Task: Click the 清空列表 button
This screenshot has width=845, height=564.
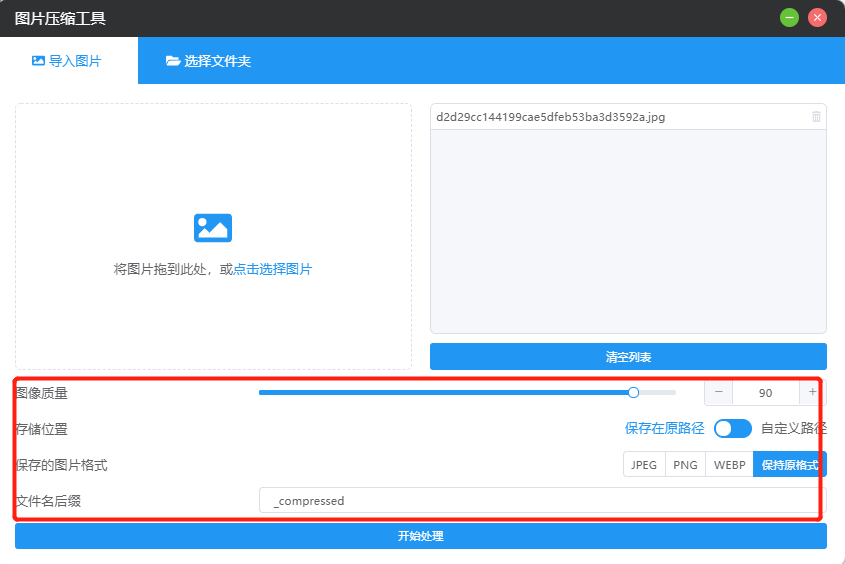Action: (628, 357)
